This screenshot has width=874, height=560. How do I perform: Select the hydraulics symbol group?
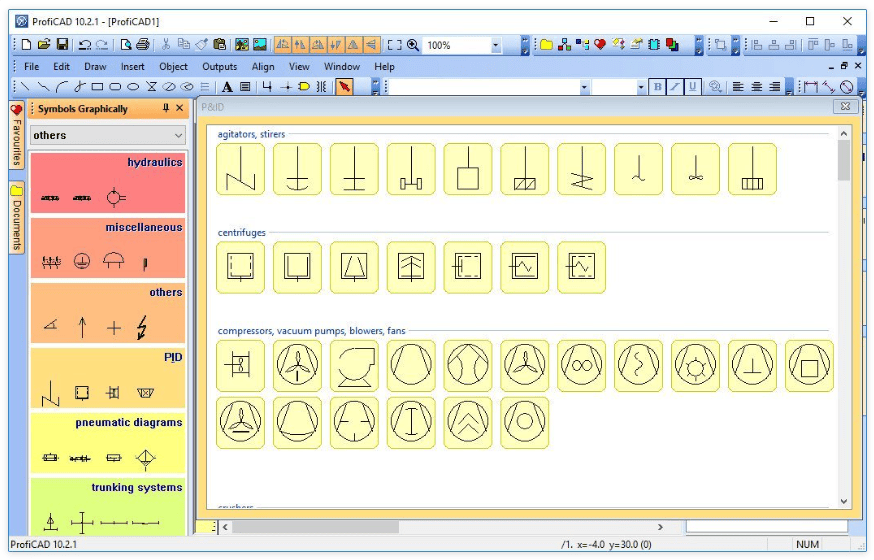[x=108, y=183]
